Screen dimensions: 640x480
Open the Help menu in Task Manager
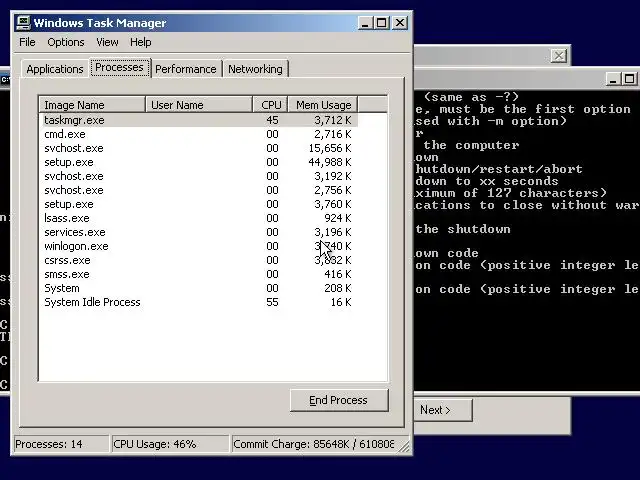140,42
